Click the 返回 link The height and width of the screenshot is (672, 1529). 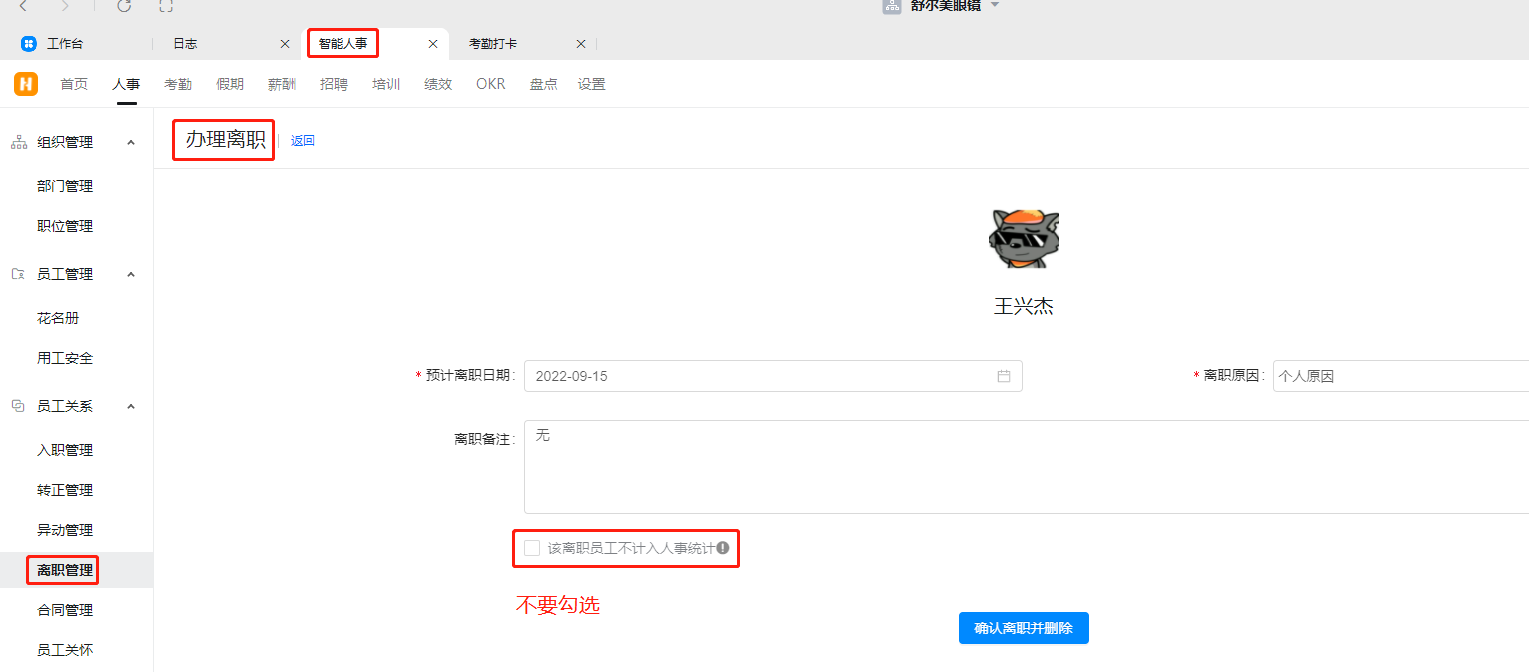click(x=303, y=141)
